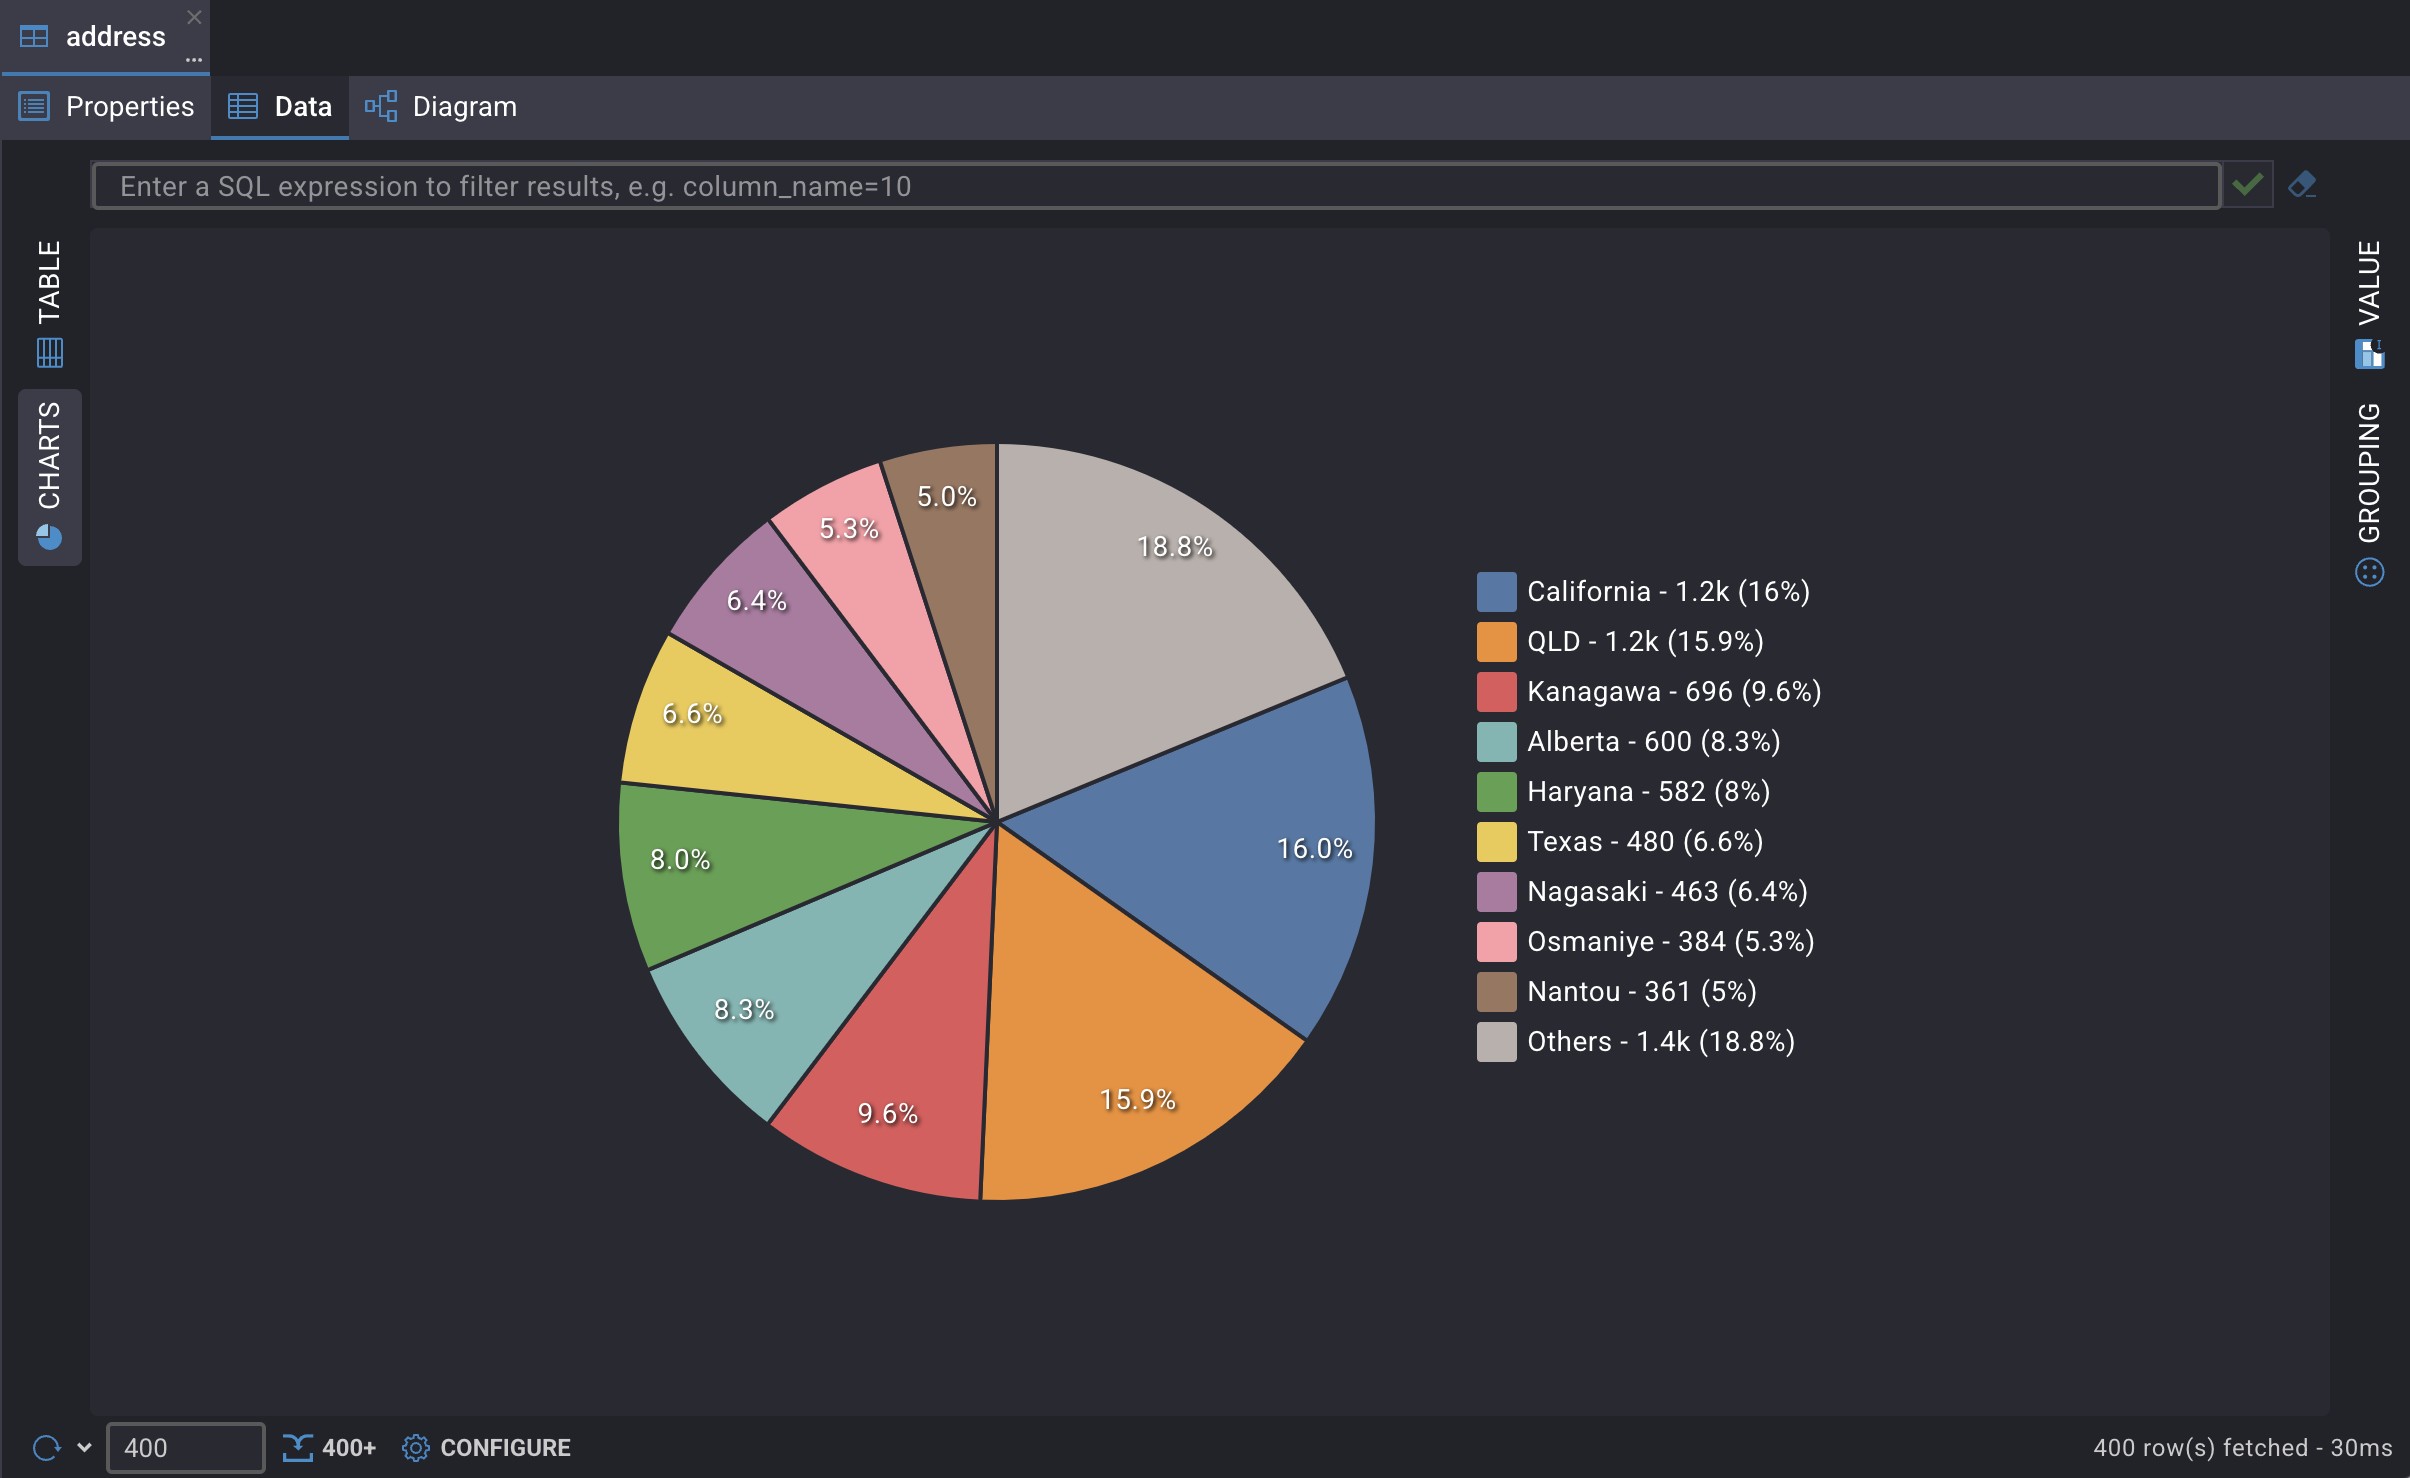Click the refresh data icon
This screenshot has height=1478, width=2410.
[x=46, y=1447]
